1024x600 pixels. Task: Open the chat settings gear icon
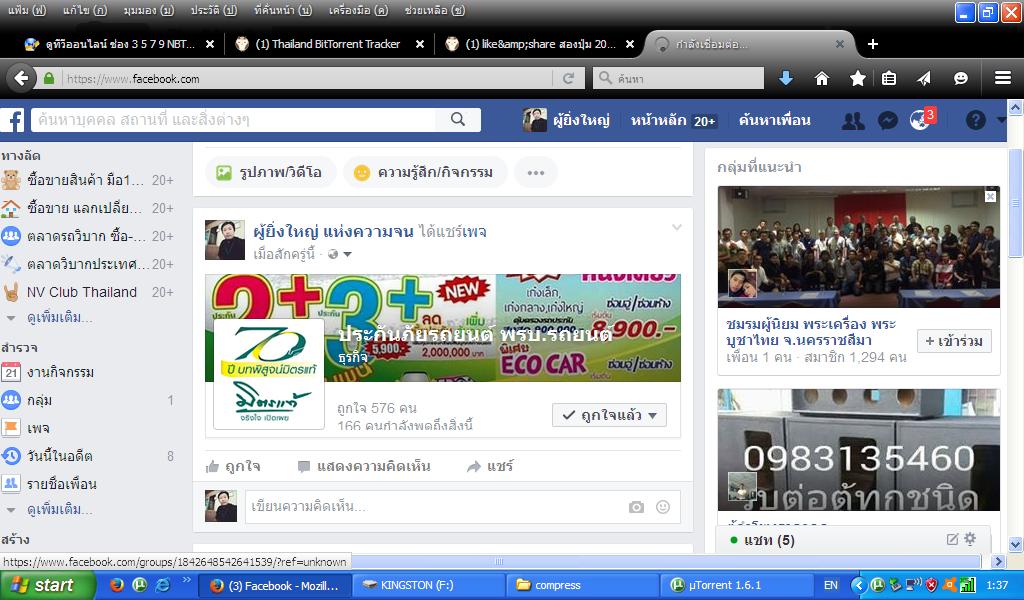pos(970,539)
